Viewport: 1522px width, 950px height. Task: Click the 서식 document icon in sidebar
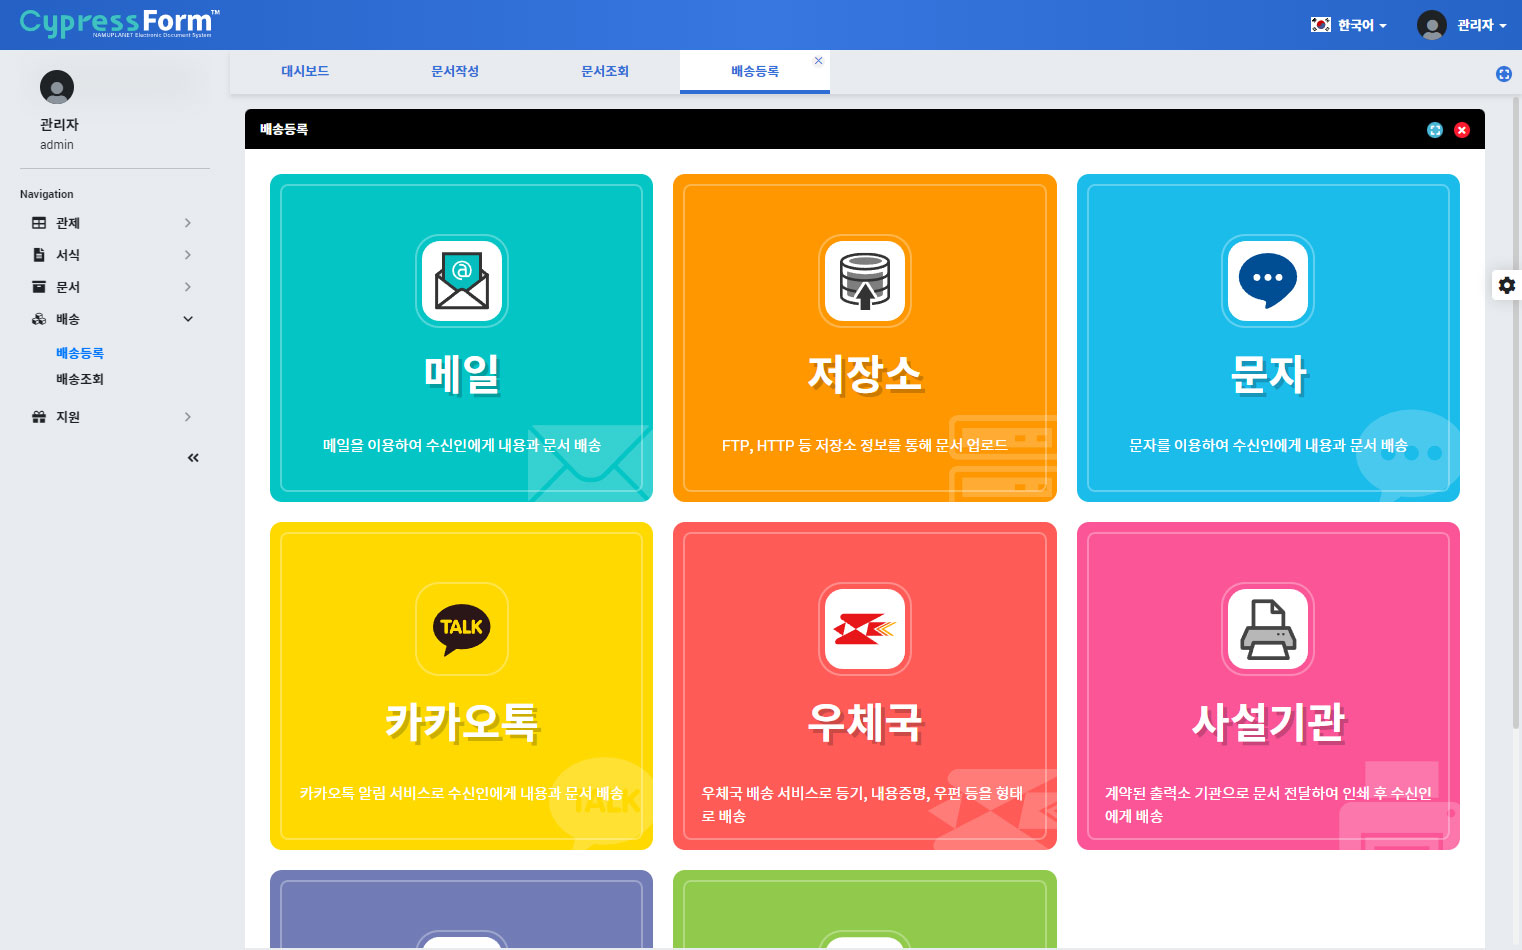point(39,255)
